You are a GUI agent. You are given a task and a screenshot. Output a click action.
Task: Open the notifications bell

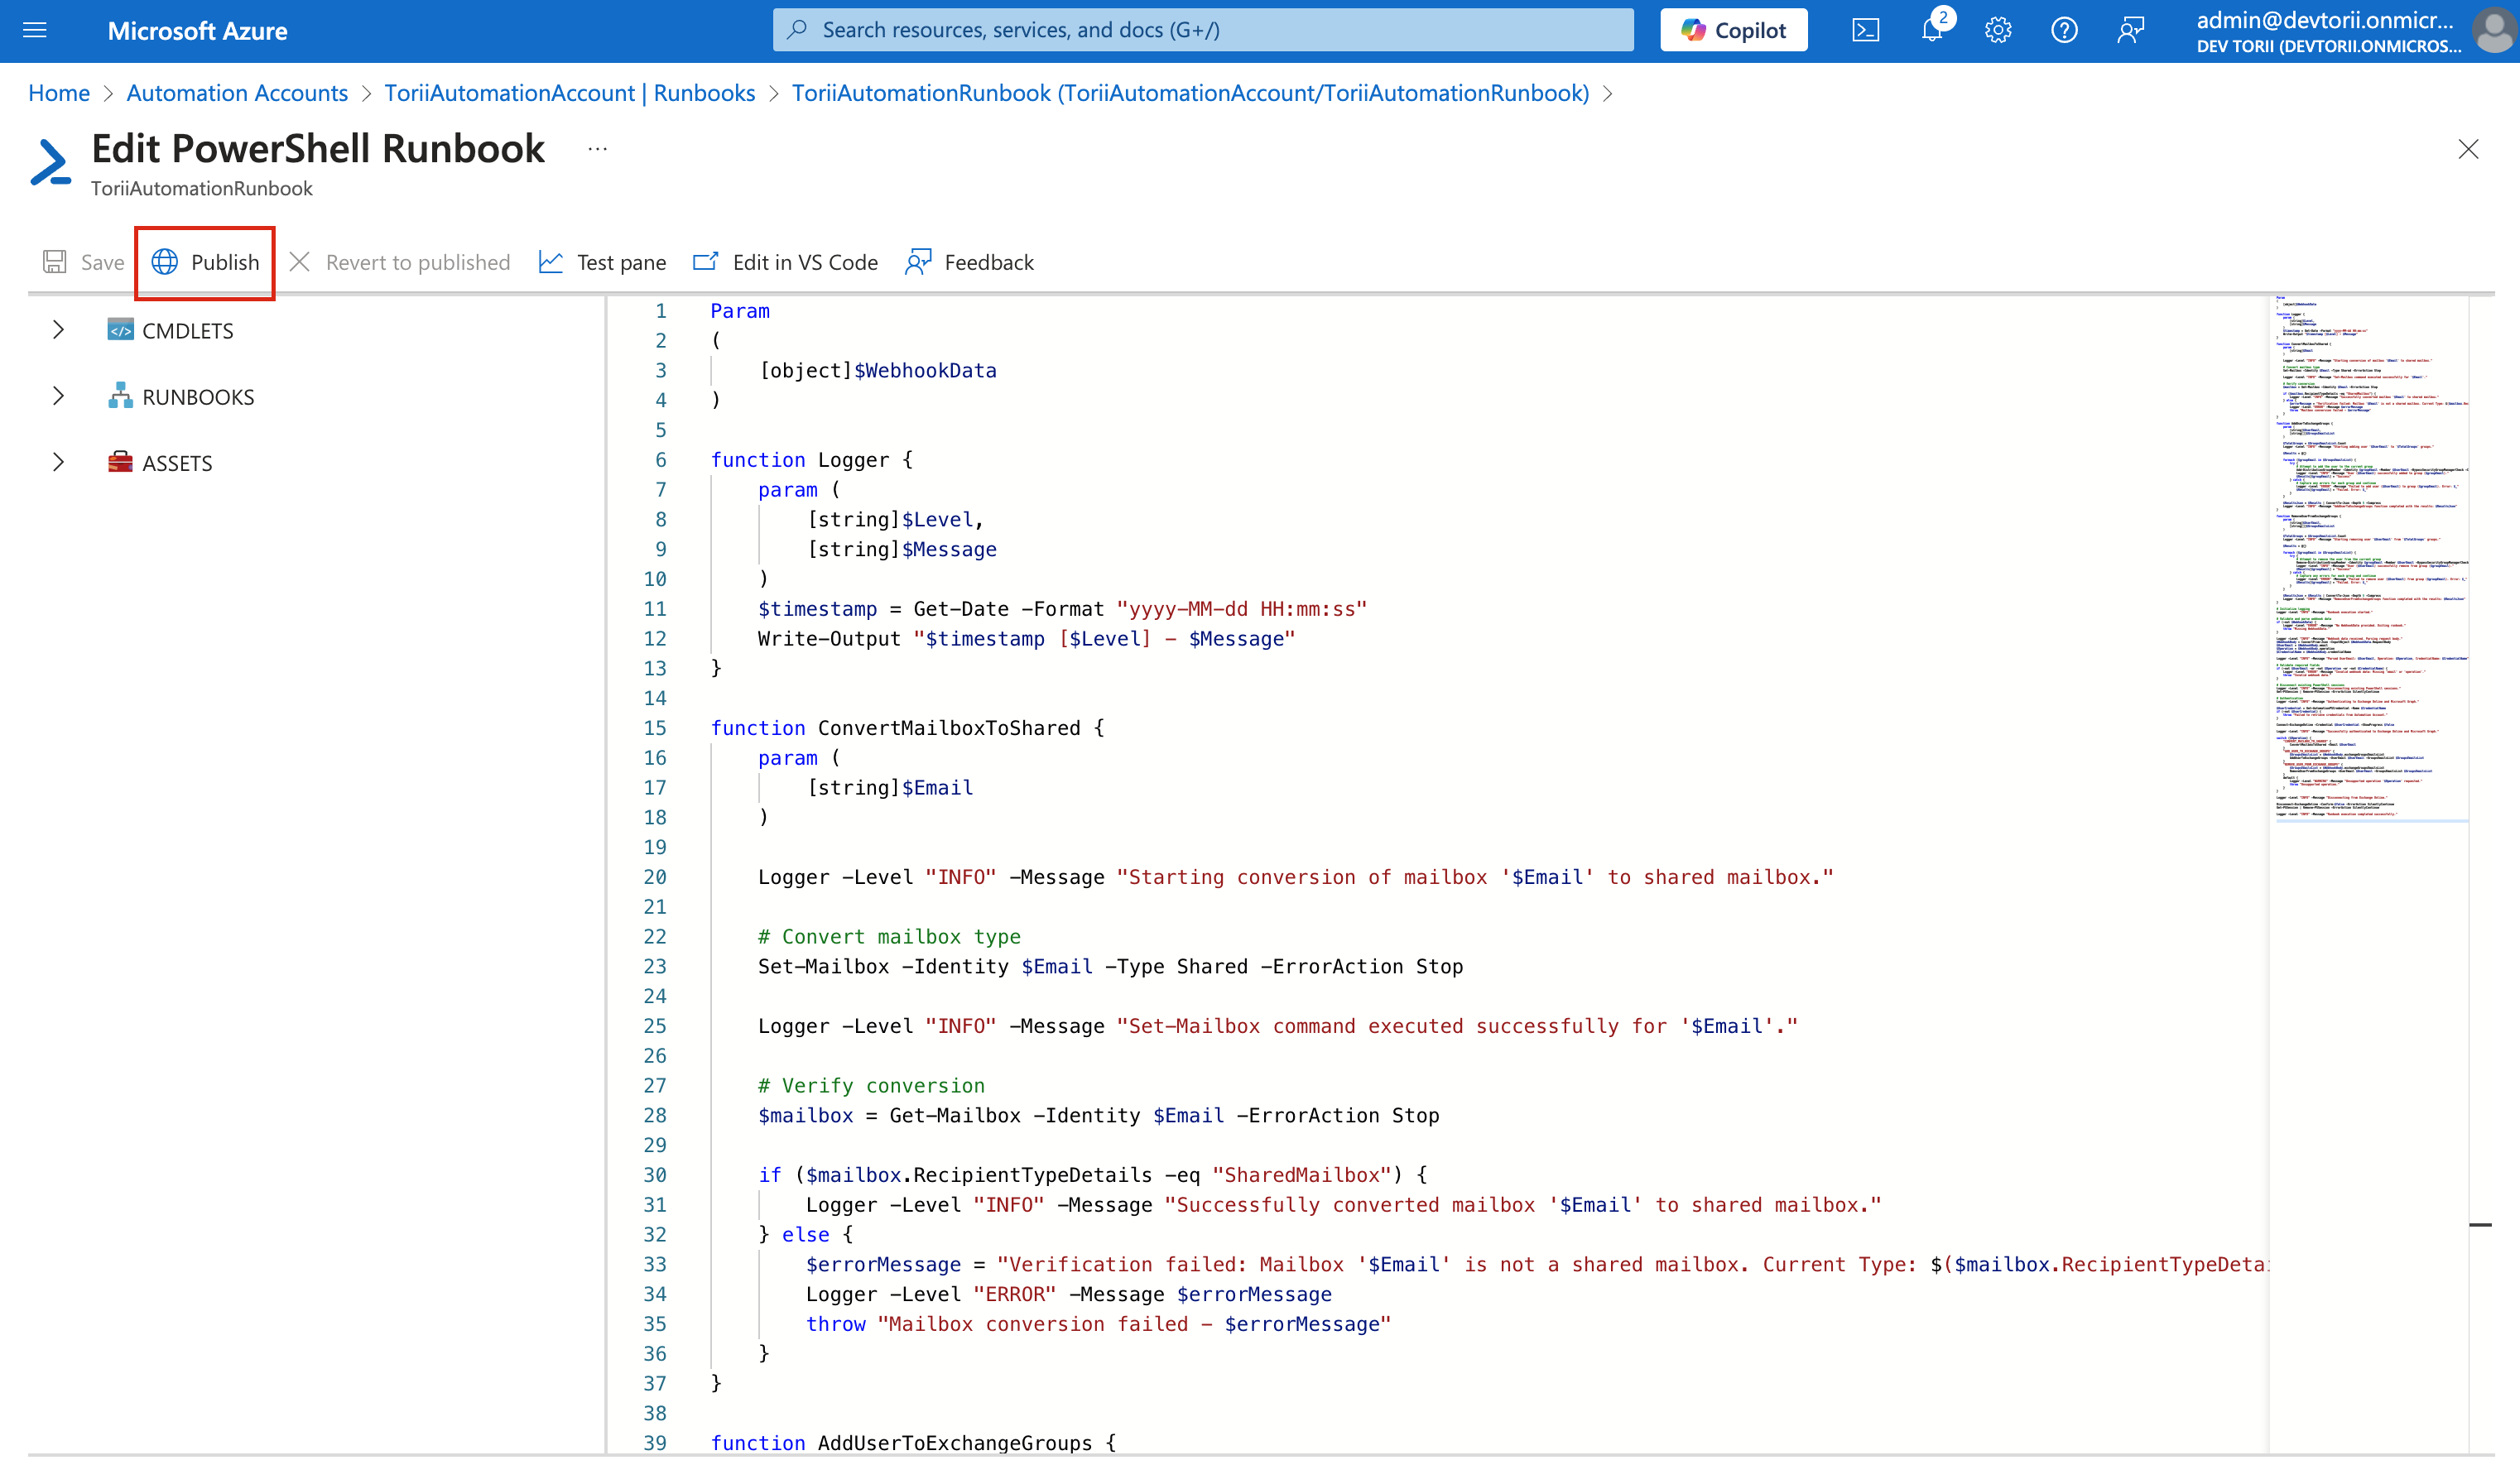coord(1932,30)
